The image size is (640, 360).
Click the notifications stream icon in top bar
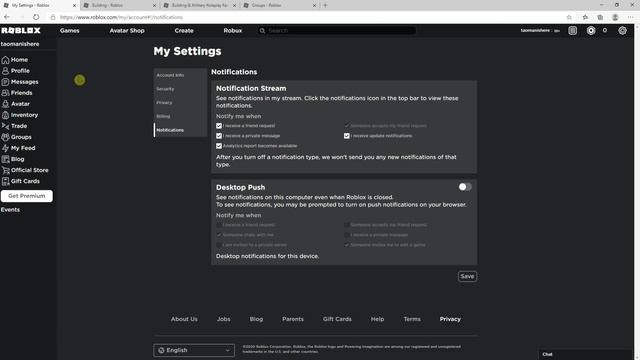(573, 31)
